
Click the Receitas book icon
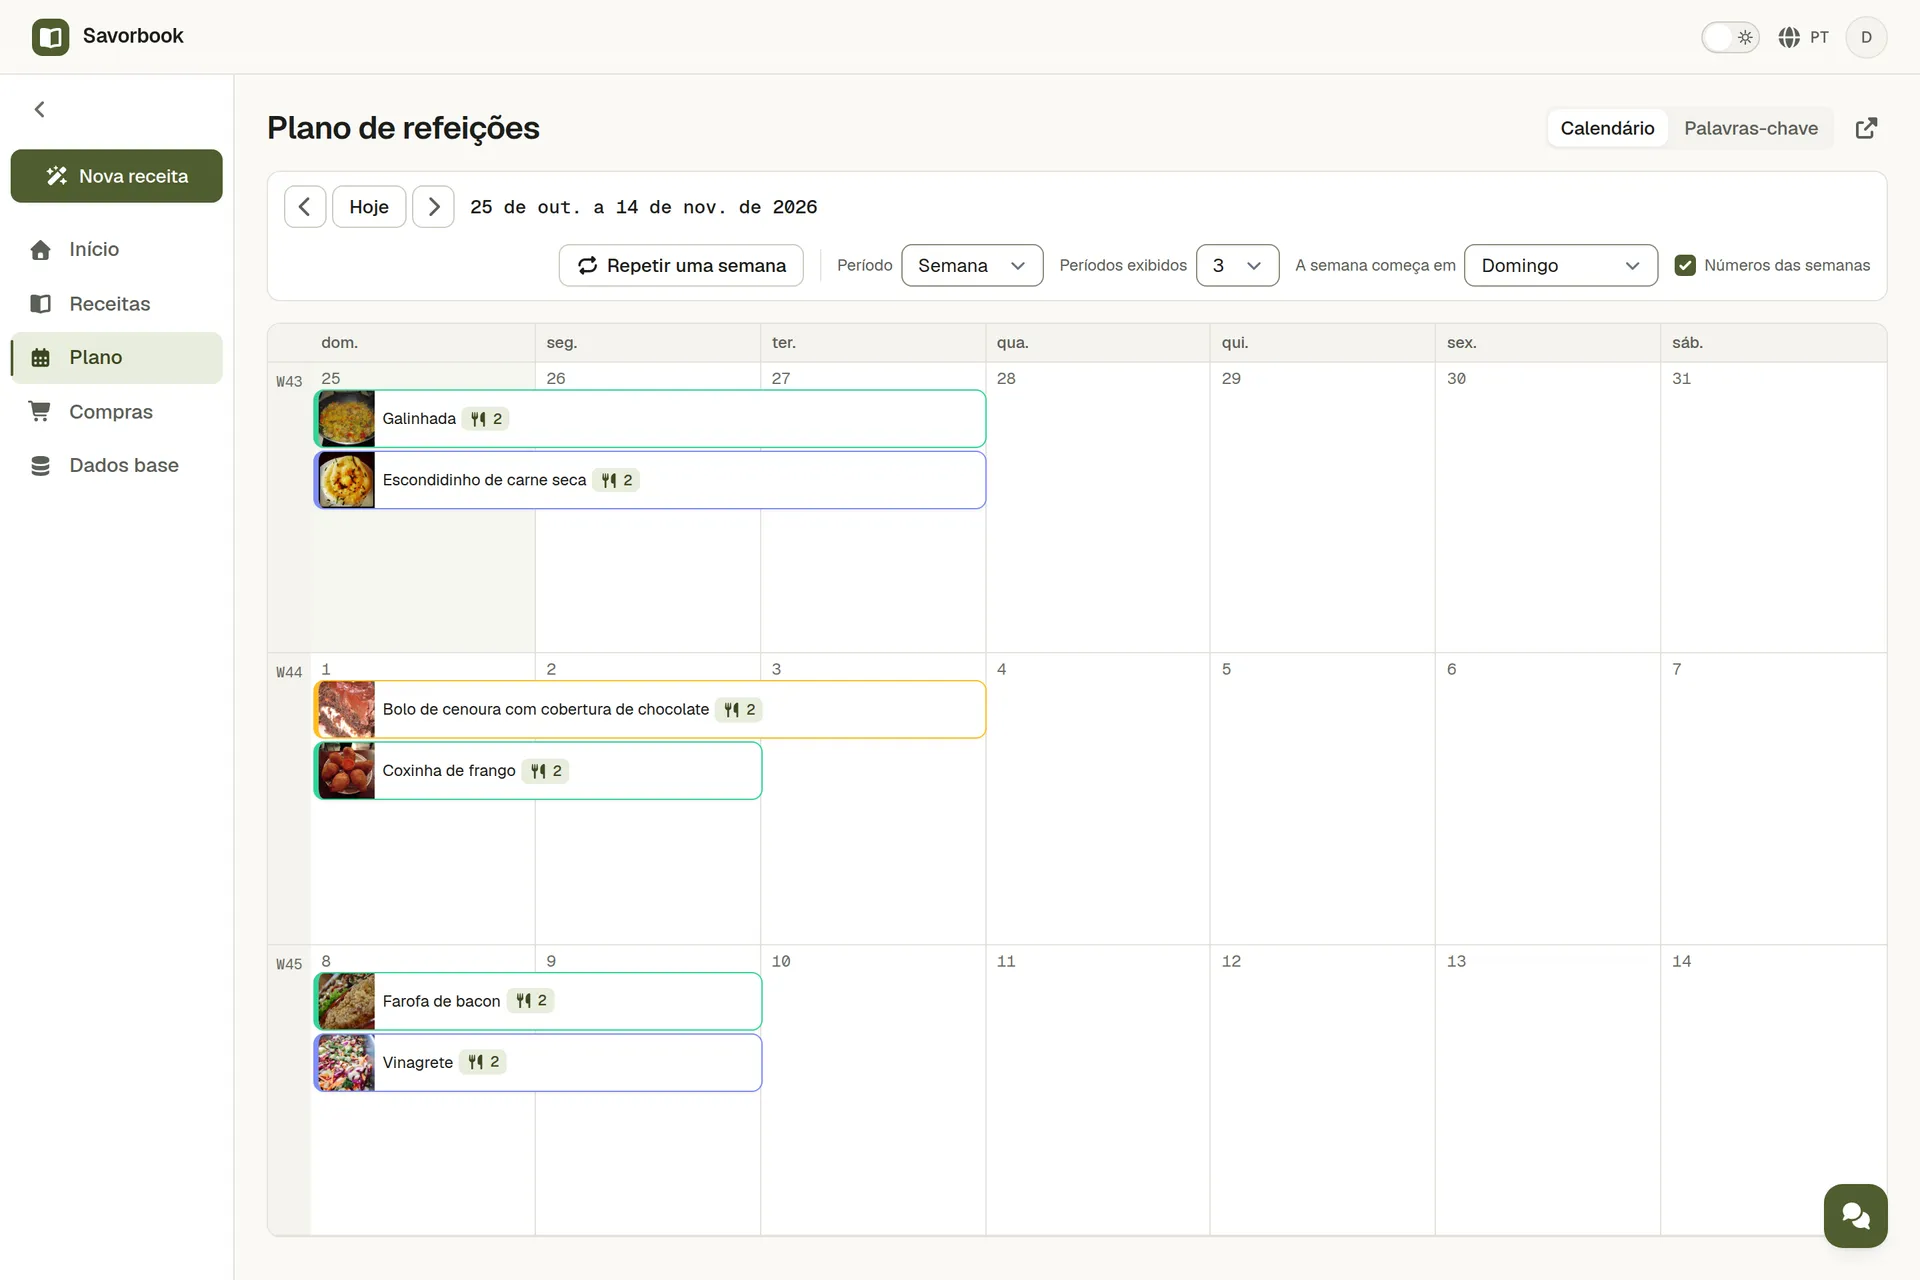[x=41, y=304]
